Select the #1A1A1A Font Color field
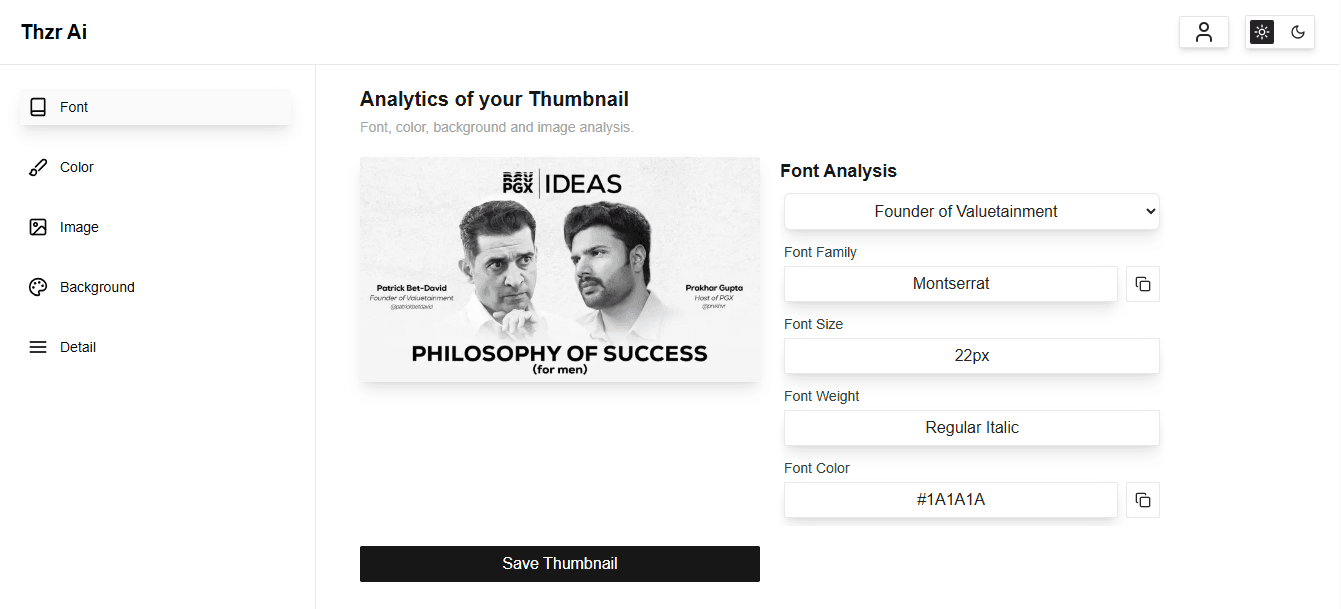Screen dimensions: 1341x609 click(x=950, y=500)
